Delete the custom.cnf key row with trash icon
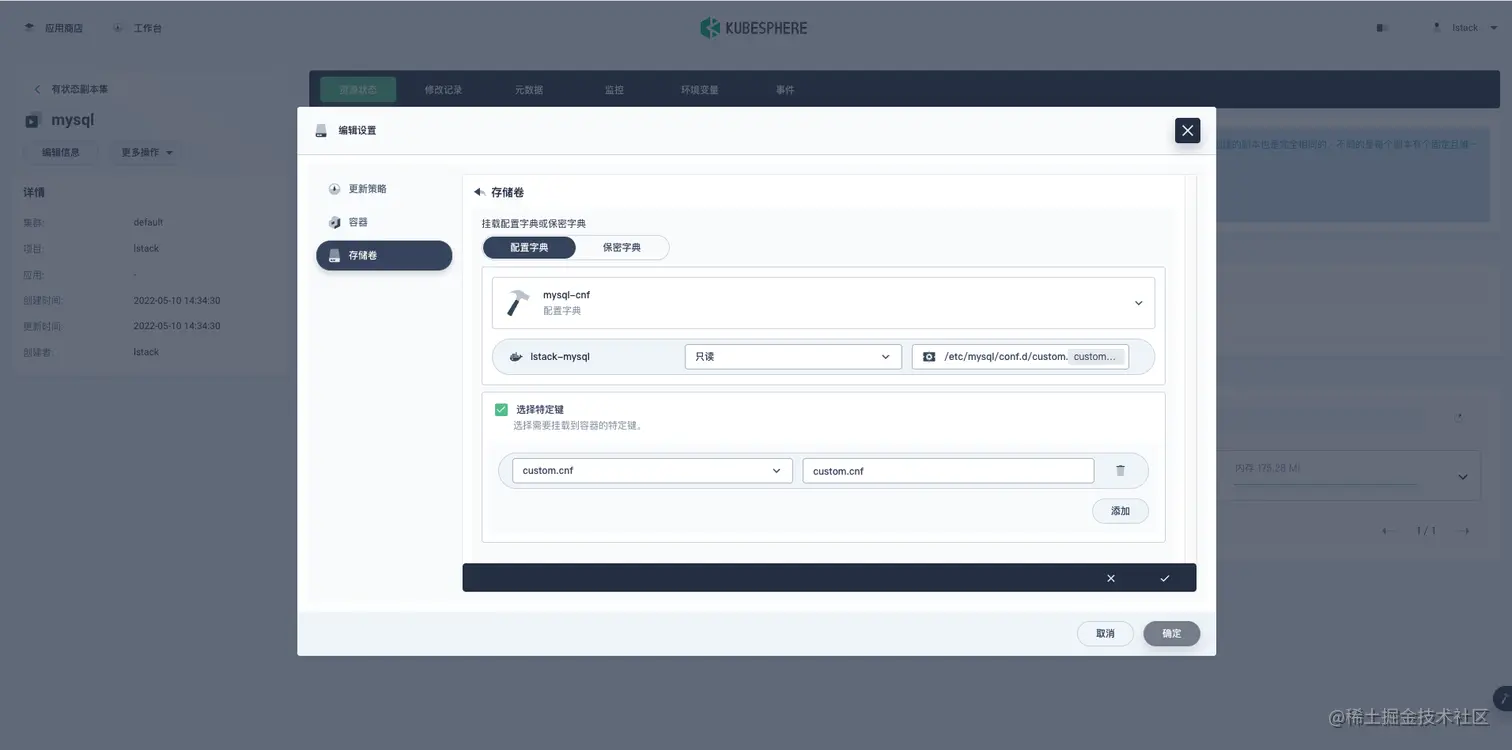The height and width of the screenshot is (750, 1512). 1120,471
